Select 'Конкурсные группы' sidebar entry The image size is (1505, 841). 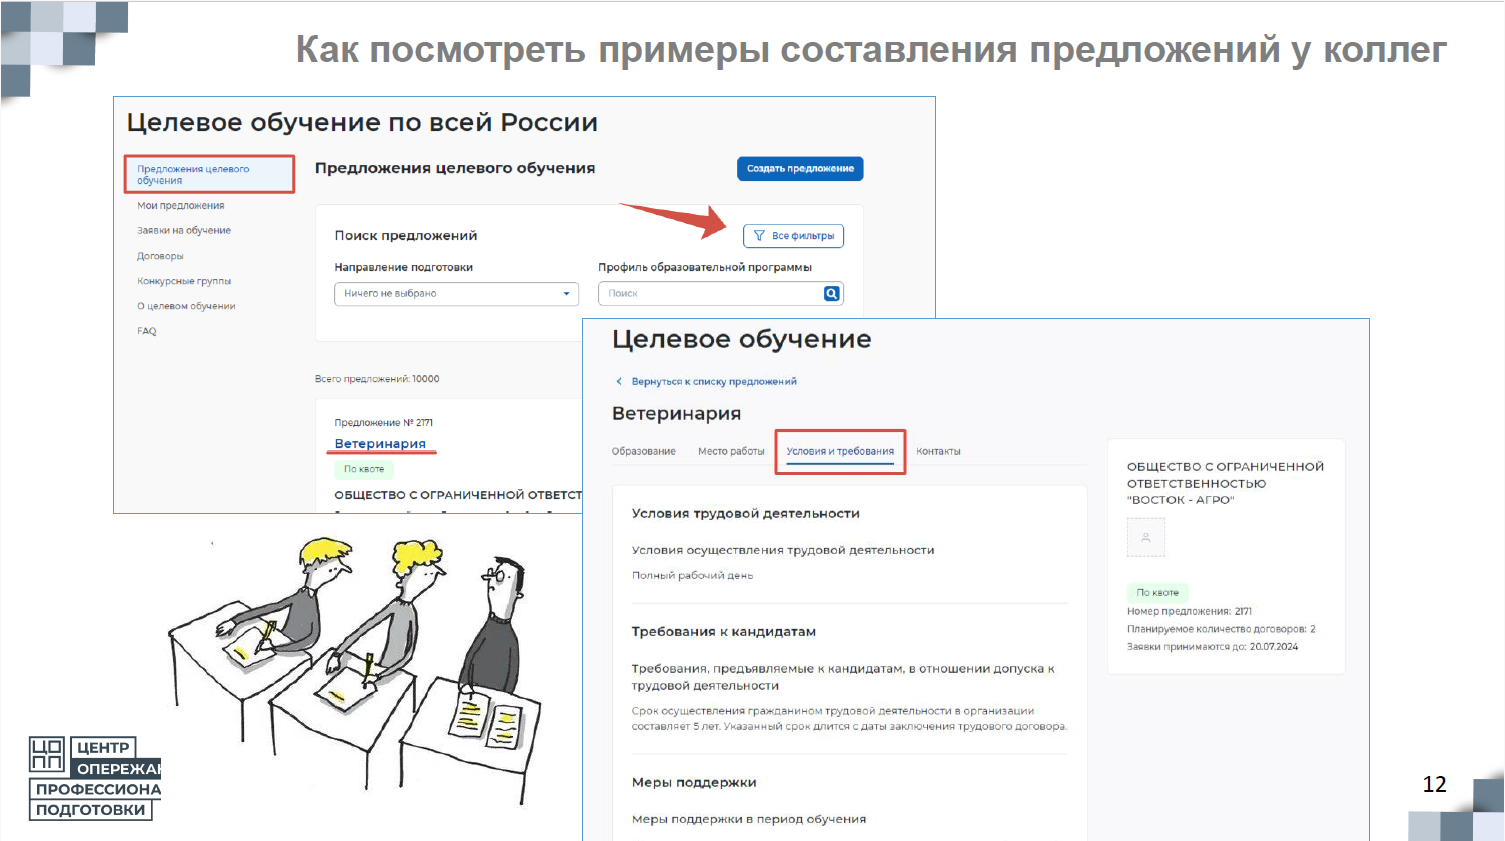click(x=184, y=281)
